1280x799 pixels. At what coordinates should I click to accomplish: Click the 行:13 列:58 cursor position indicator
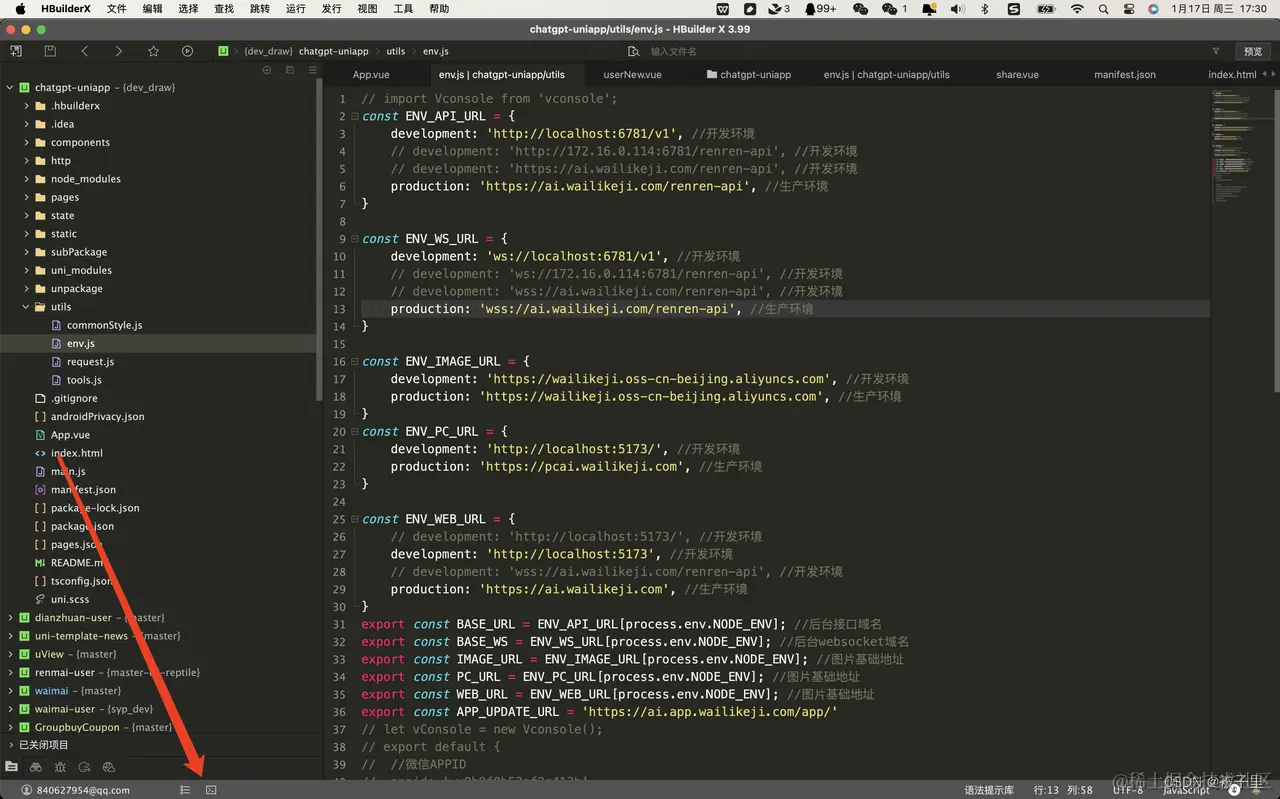(1063, 790)
